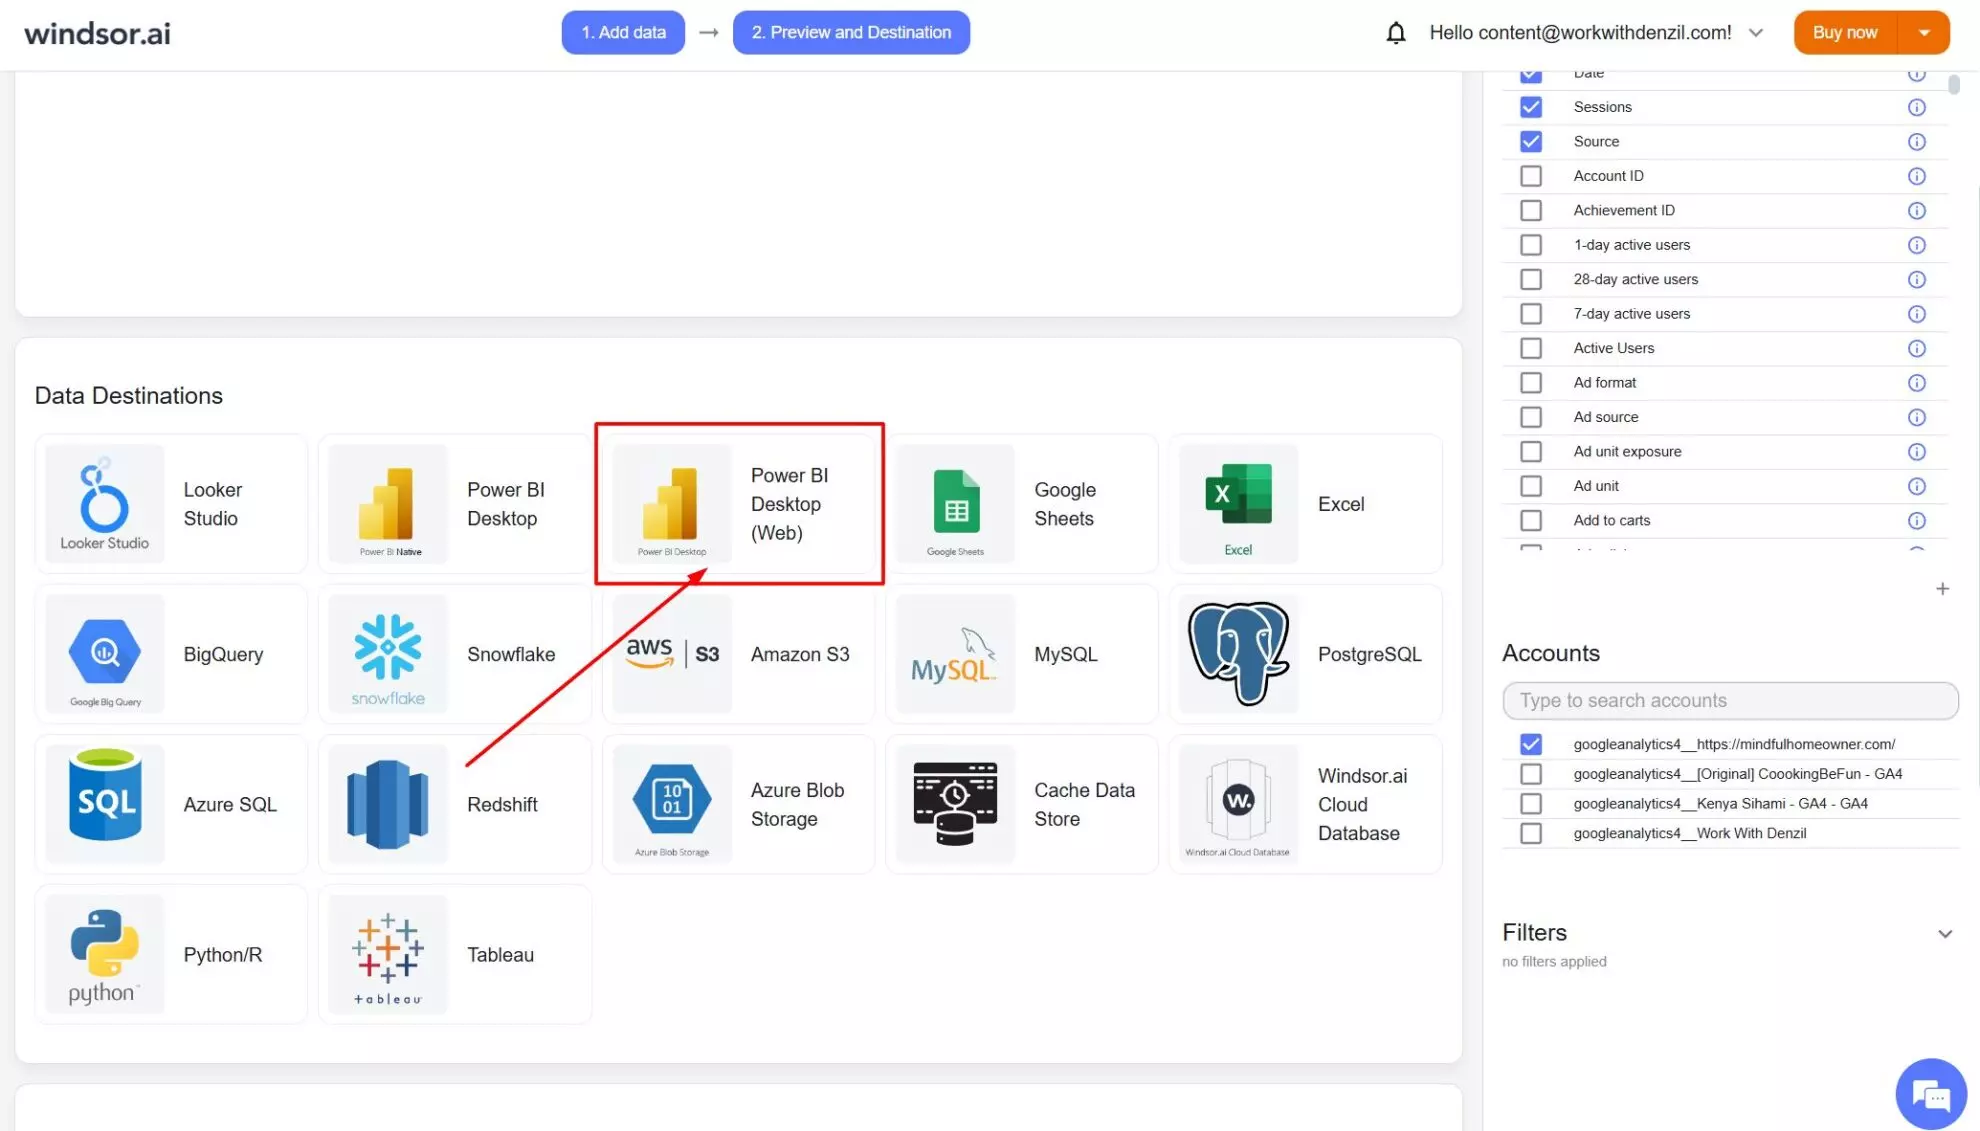Screen dimensions: 1980x1131
Task: Pick the Amazon S3 destination icon
Action: click(672, 654)
